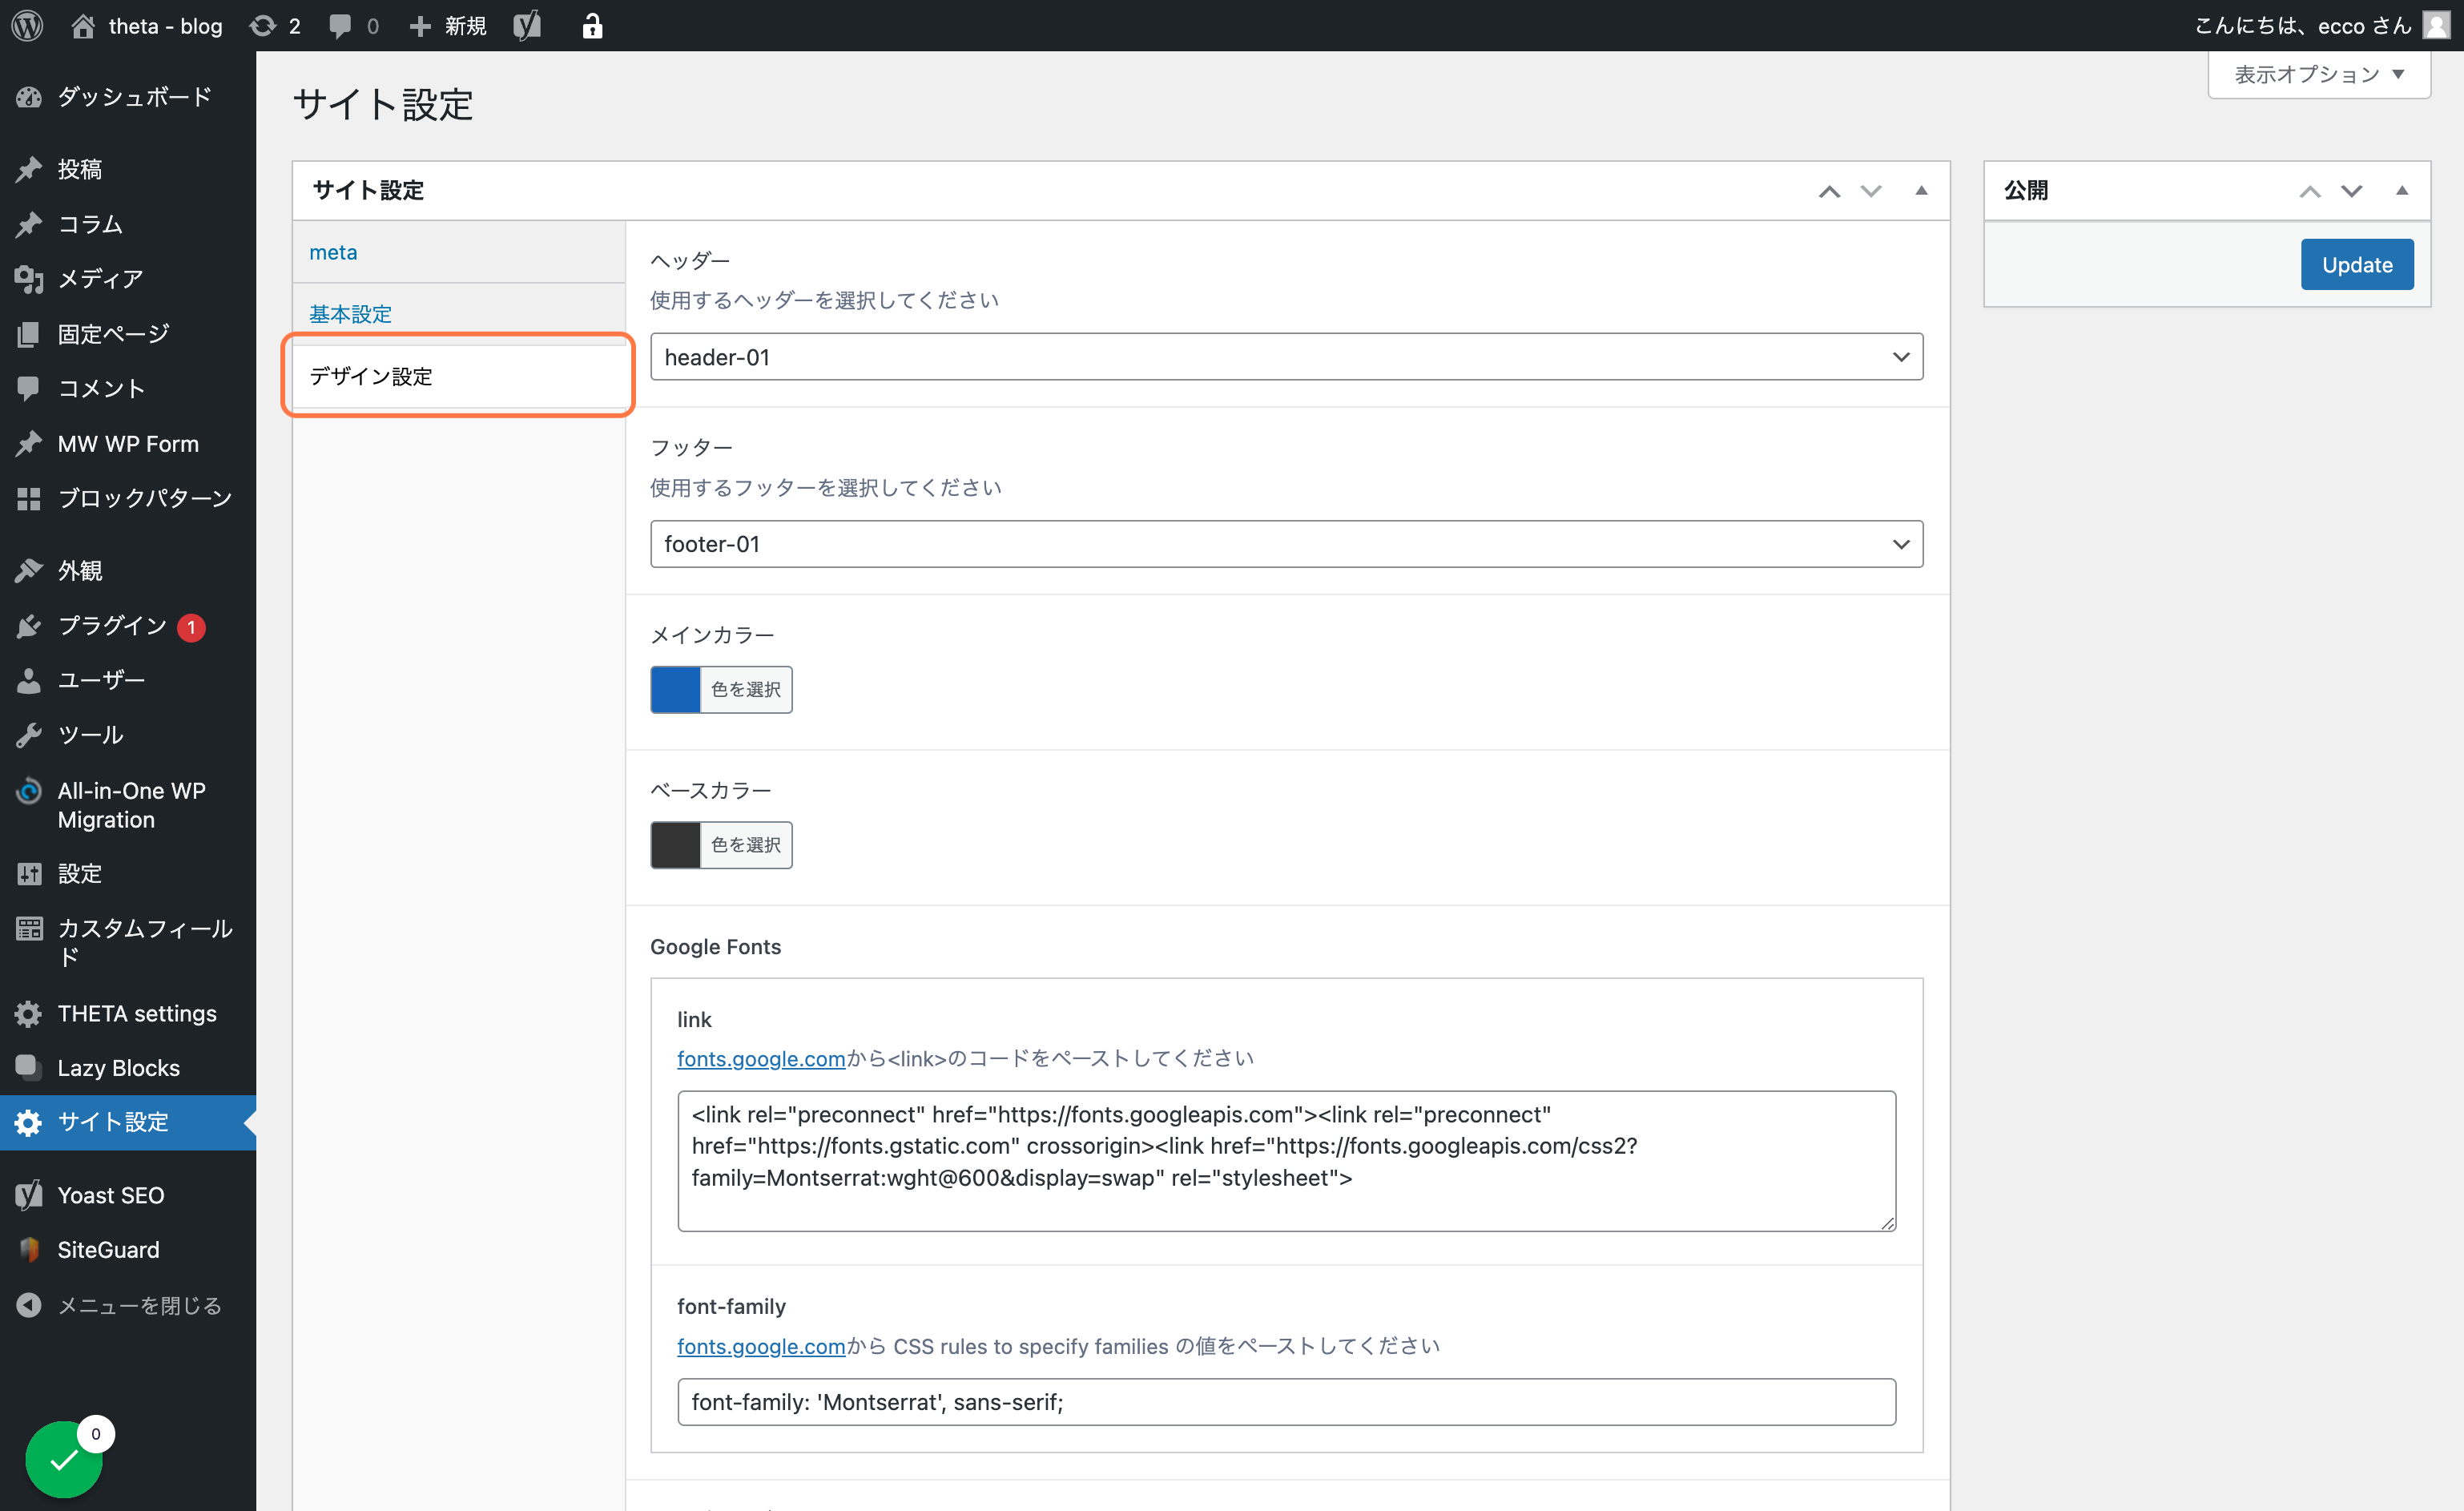The height and width of the screenshot is (1511, 2464).
Task: Open the Yoast SEO icon in top bar
Action: tap(527, 26)
